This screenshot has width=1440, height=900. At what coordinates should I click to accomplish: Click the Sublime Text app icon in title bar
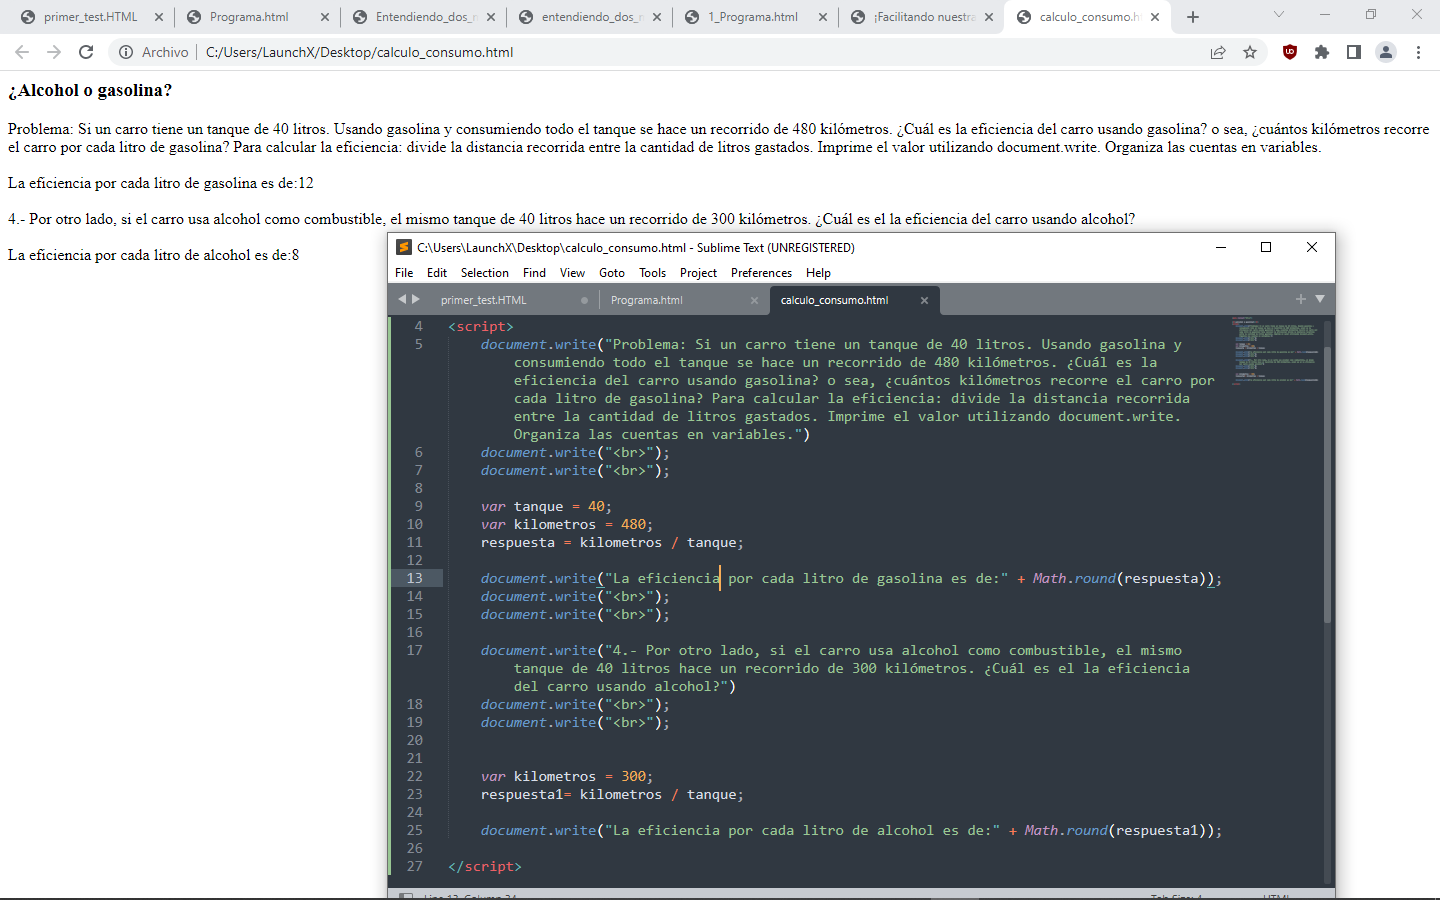click(x=404, y=247)
